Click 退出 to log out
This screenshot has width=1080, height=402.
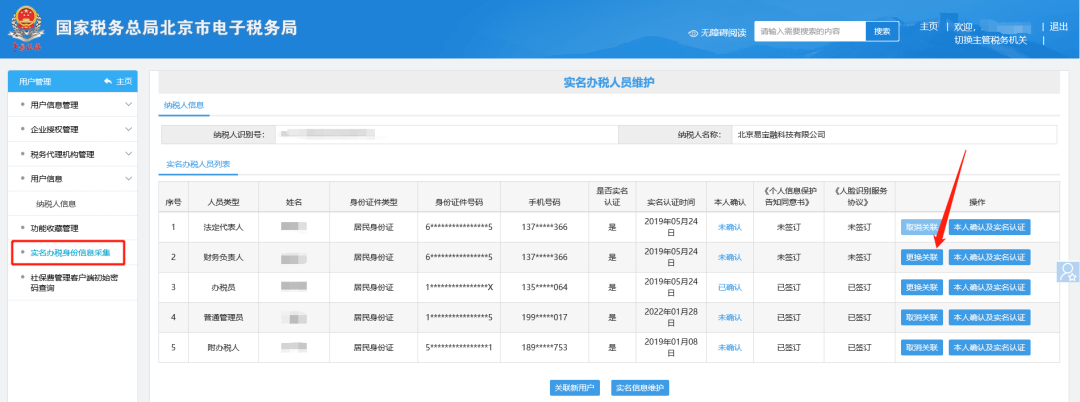pos(1059,26)
